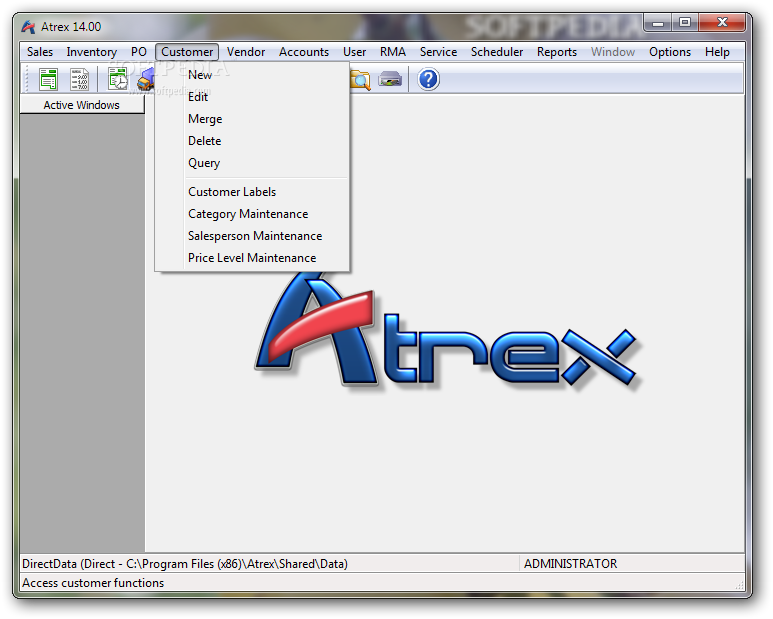The image size is (773, 619).
Task: Open the Scheduler menu
Action: [x=497, y=52]
